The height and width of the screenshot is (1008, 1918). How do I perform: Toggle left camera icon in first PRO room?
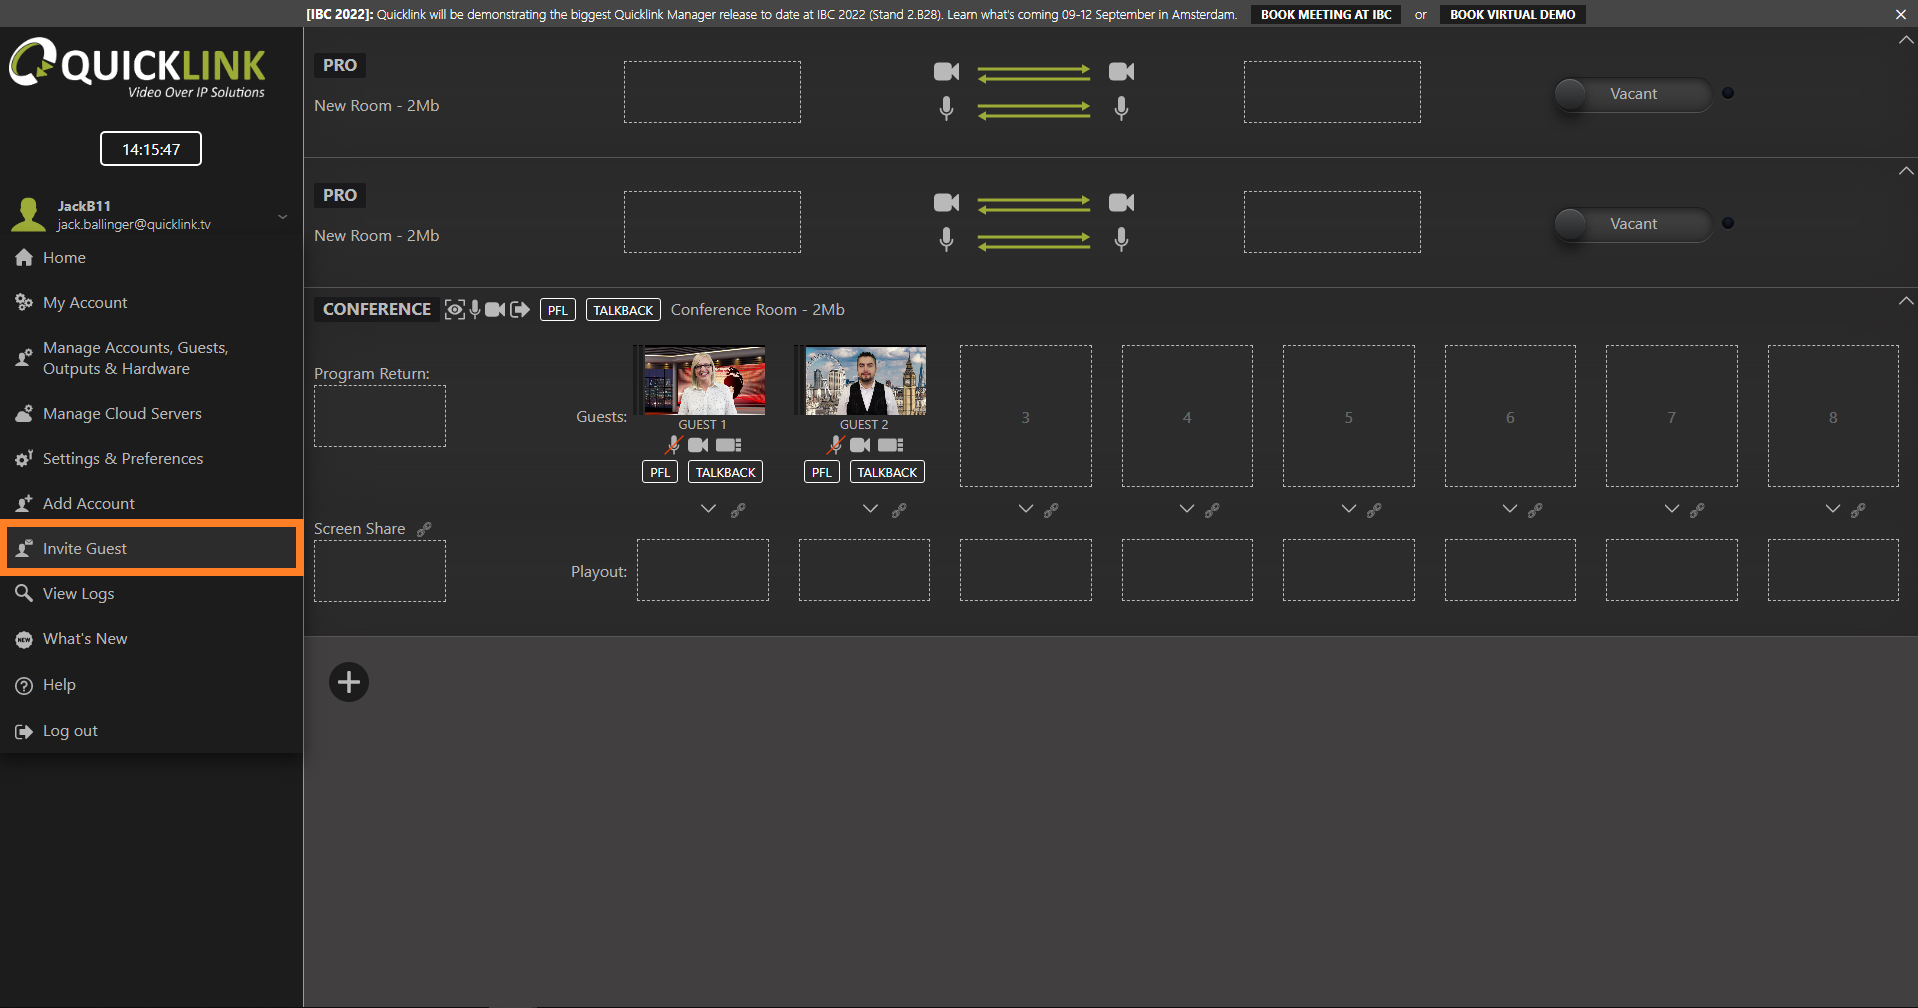point(946,72)
